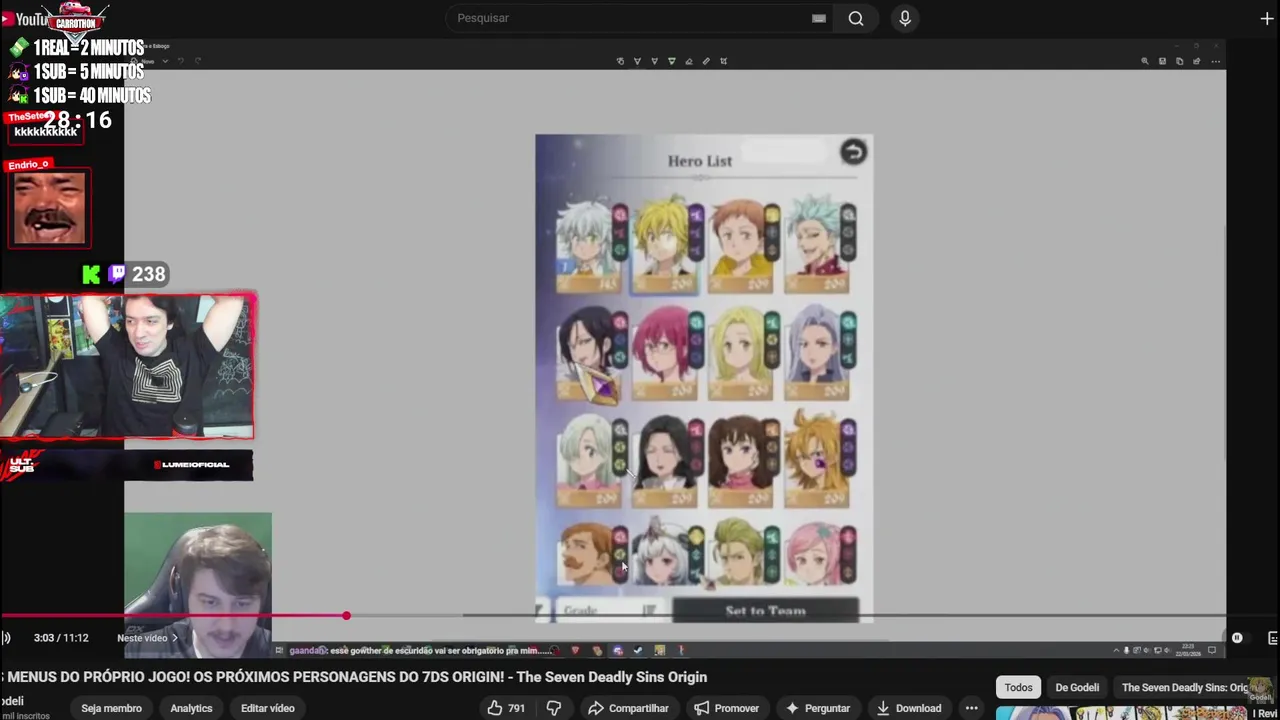Viewport: 1280px width, 720px height.
Task: Select the eraser tool in snip toolbar
Action: 688,61
